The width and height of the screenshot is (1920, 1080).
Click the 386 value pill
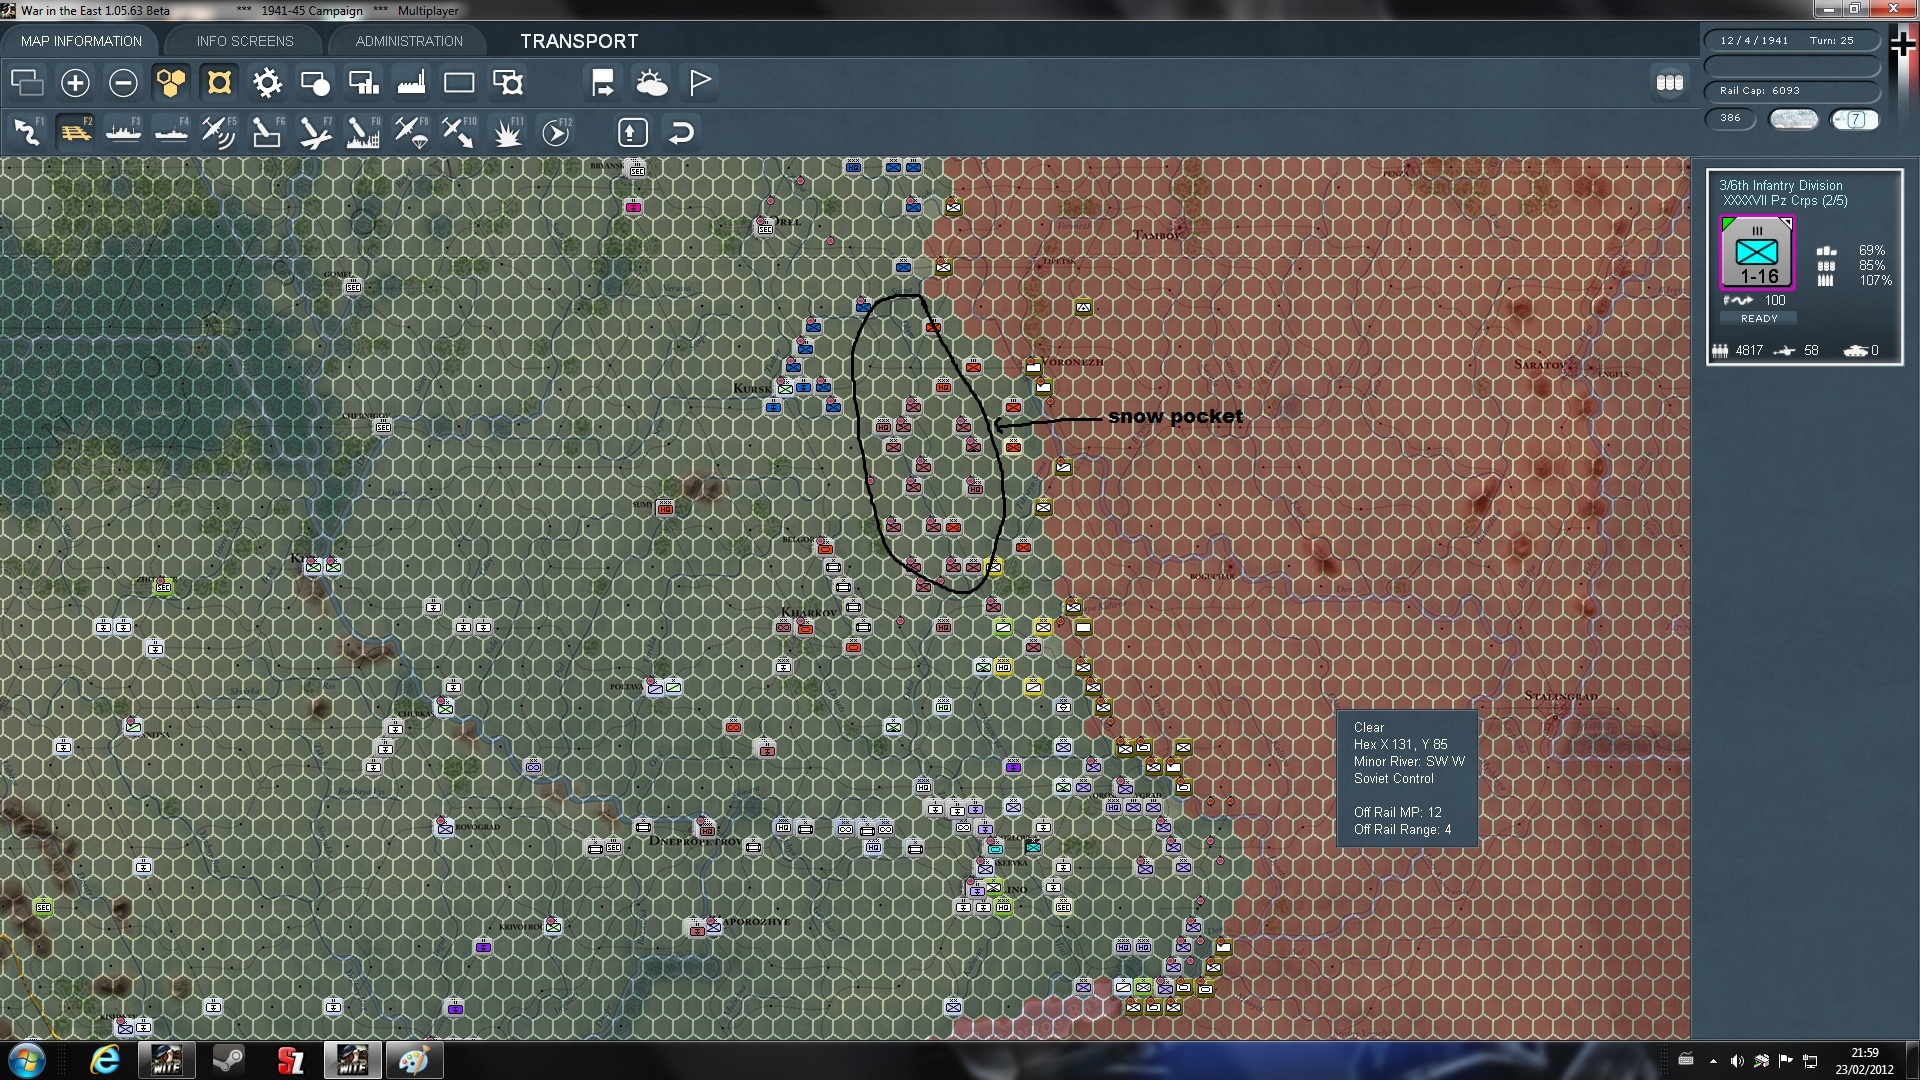[x=1731, y=119]
